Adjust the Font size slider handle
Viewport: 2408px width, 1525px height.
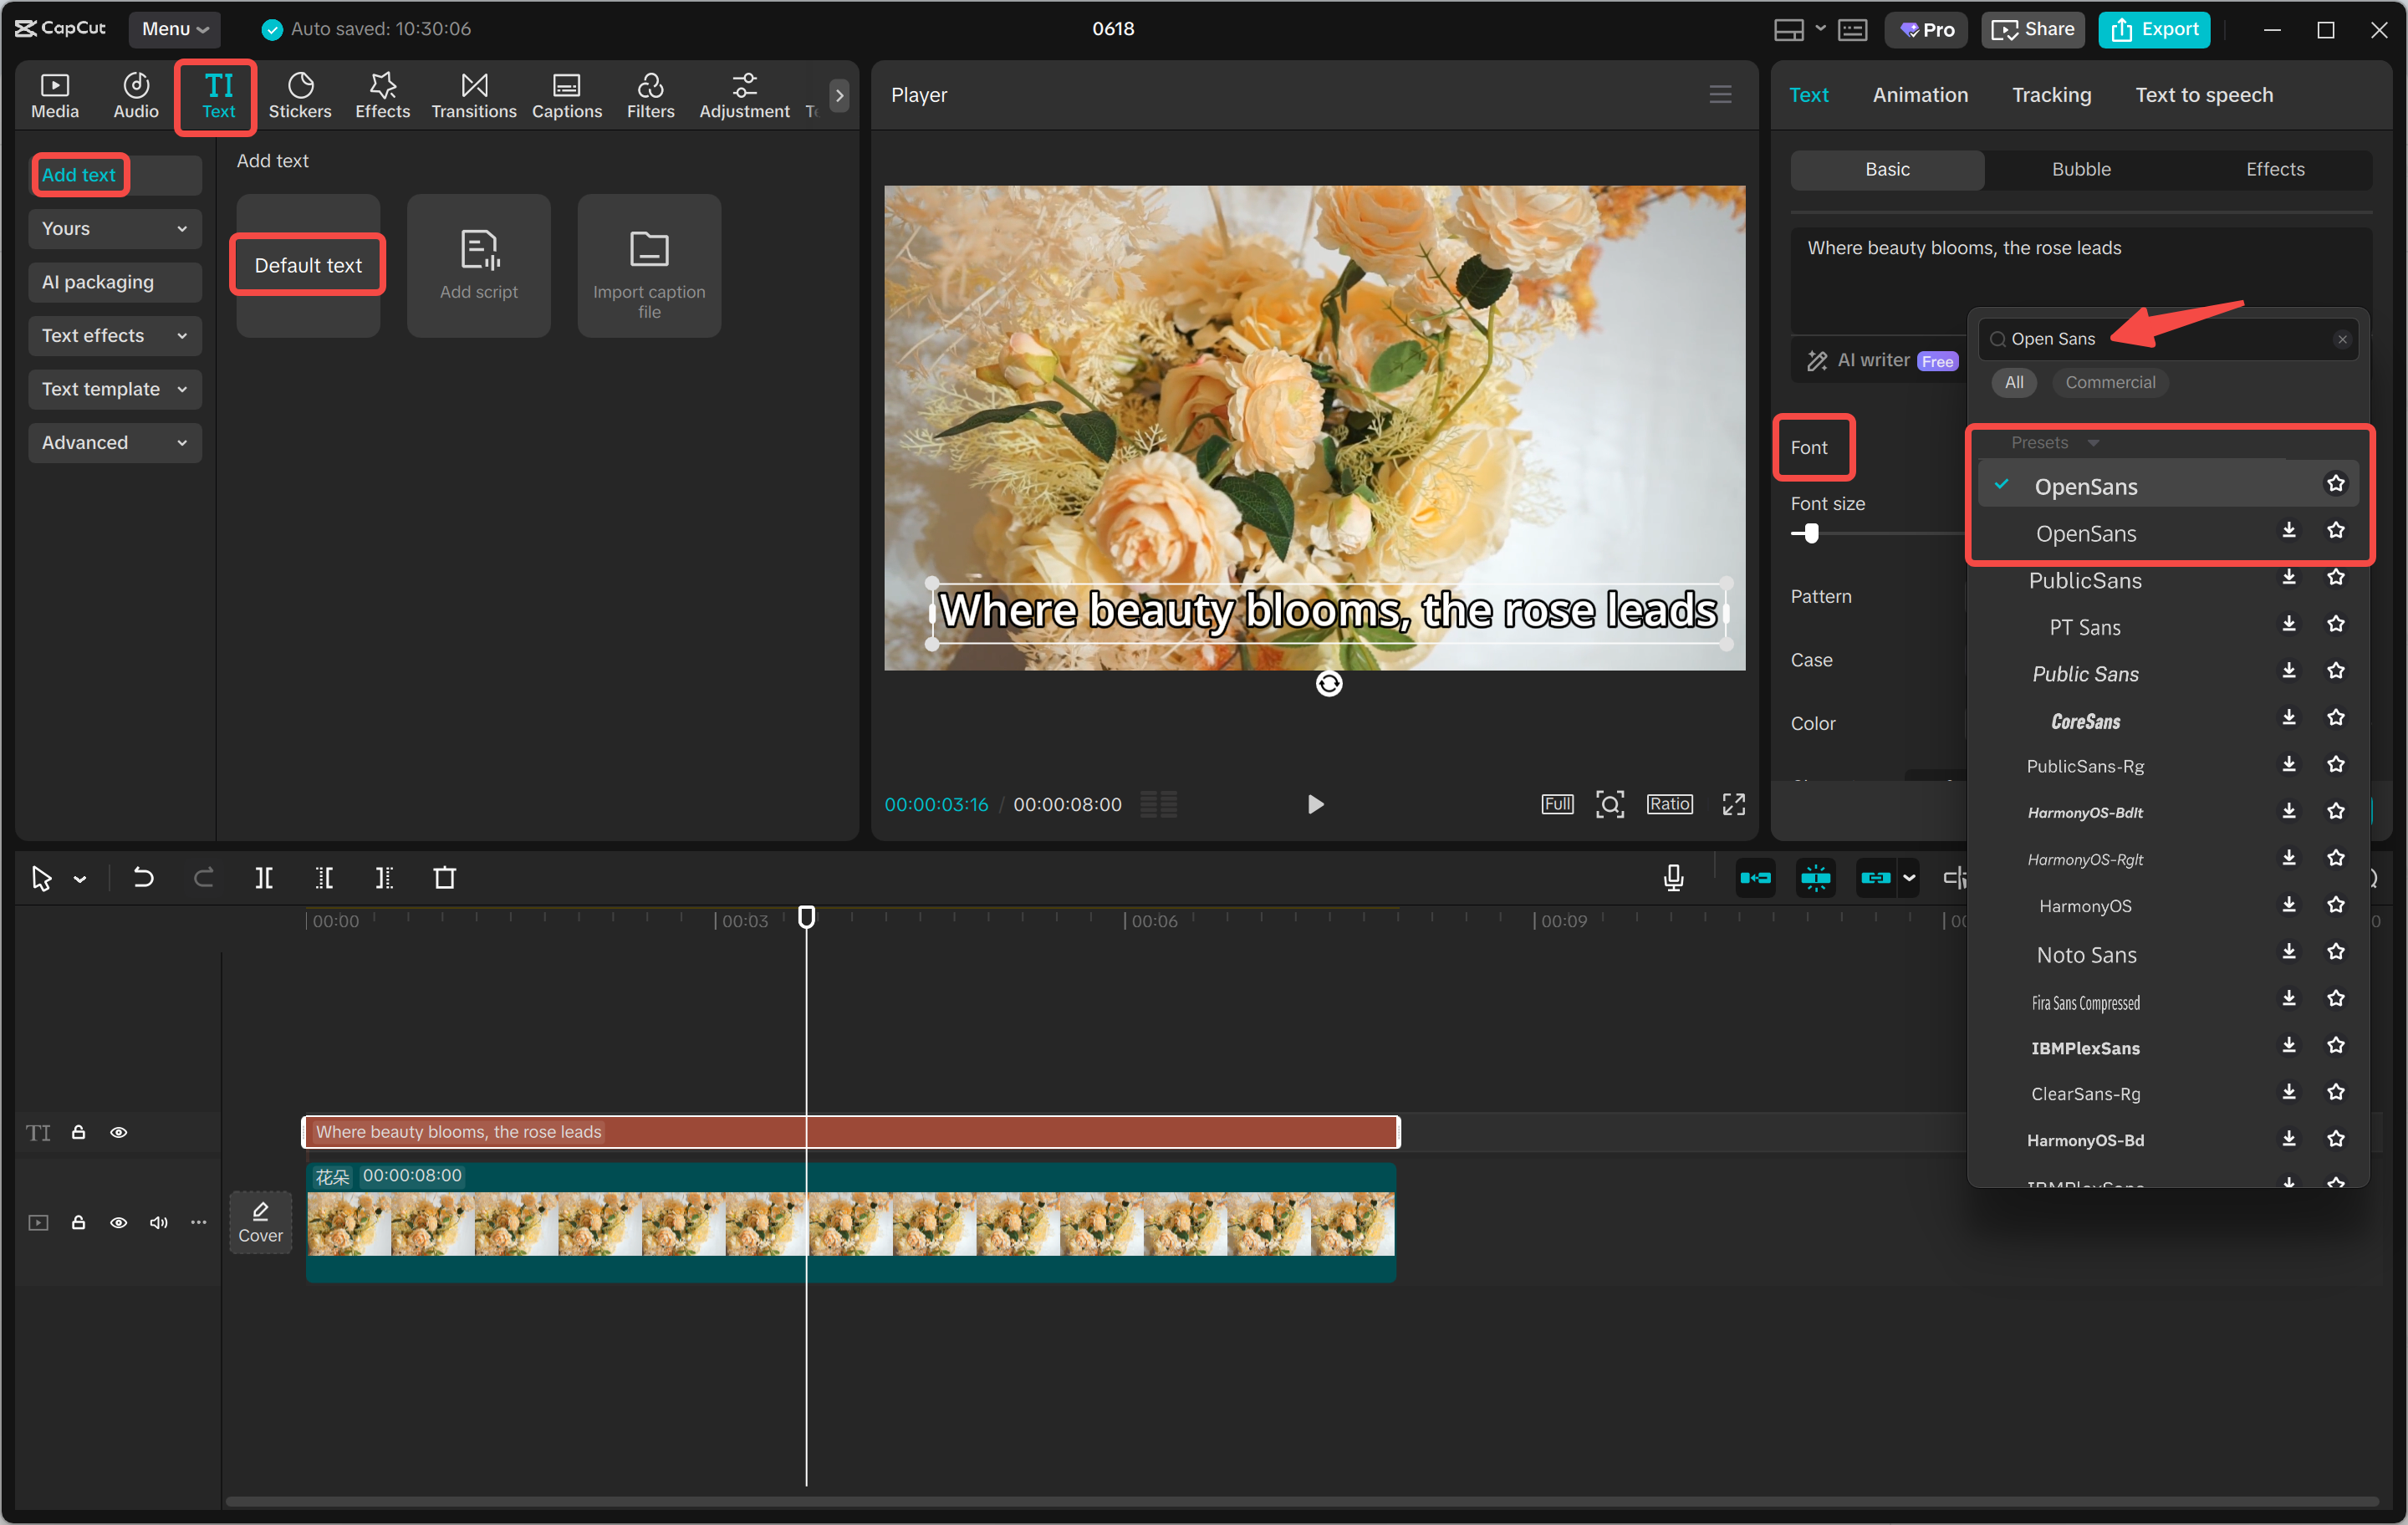[1811, 533]
